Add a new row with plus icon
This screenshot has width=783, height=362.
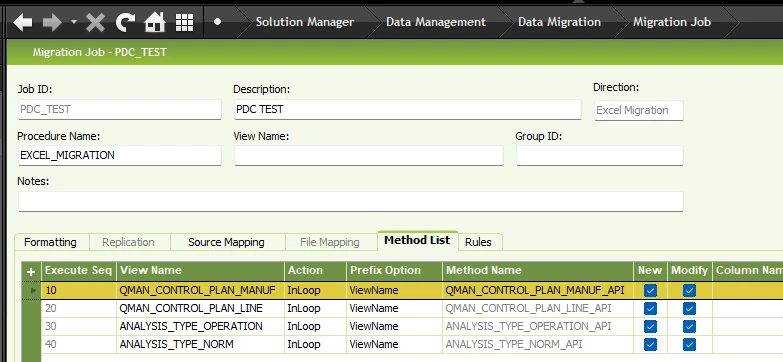pos(31,272)
